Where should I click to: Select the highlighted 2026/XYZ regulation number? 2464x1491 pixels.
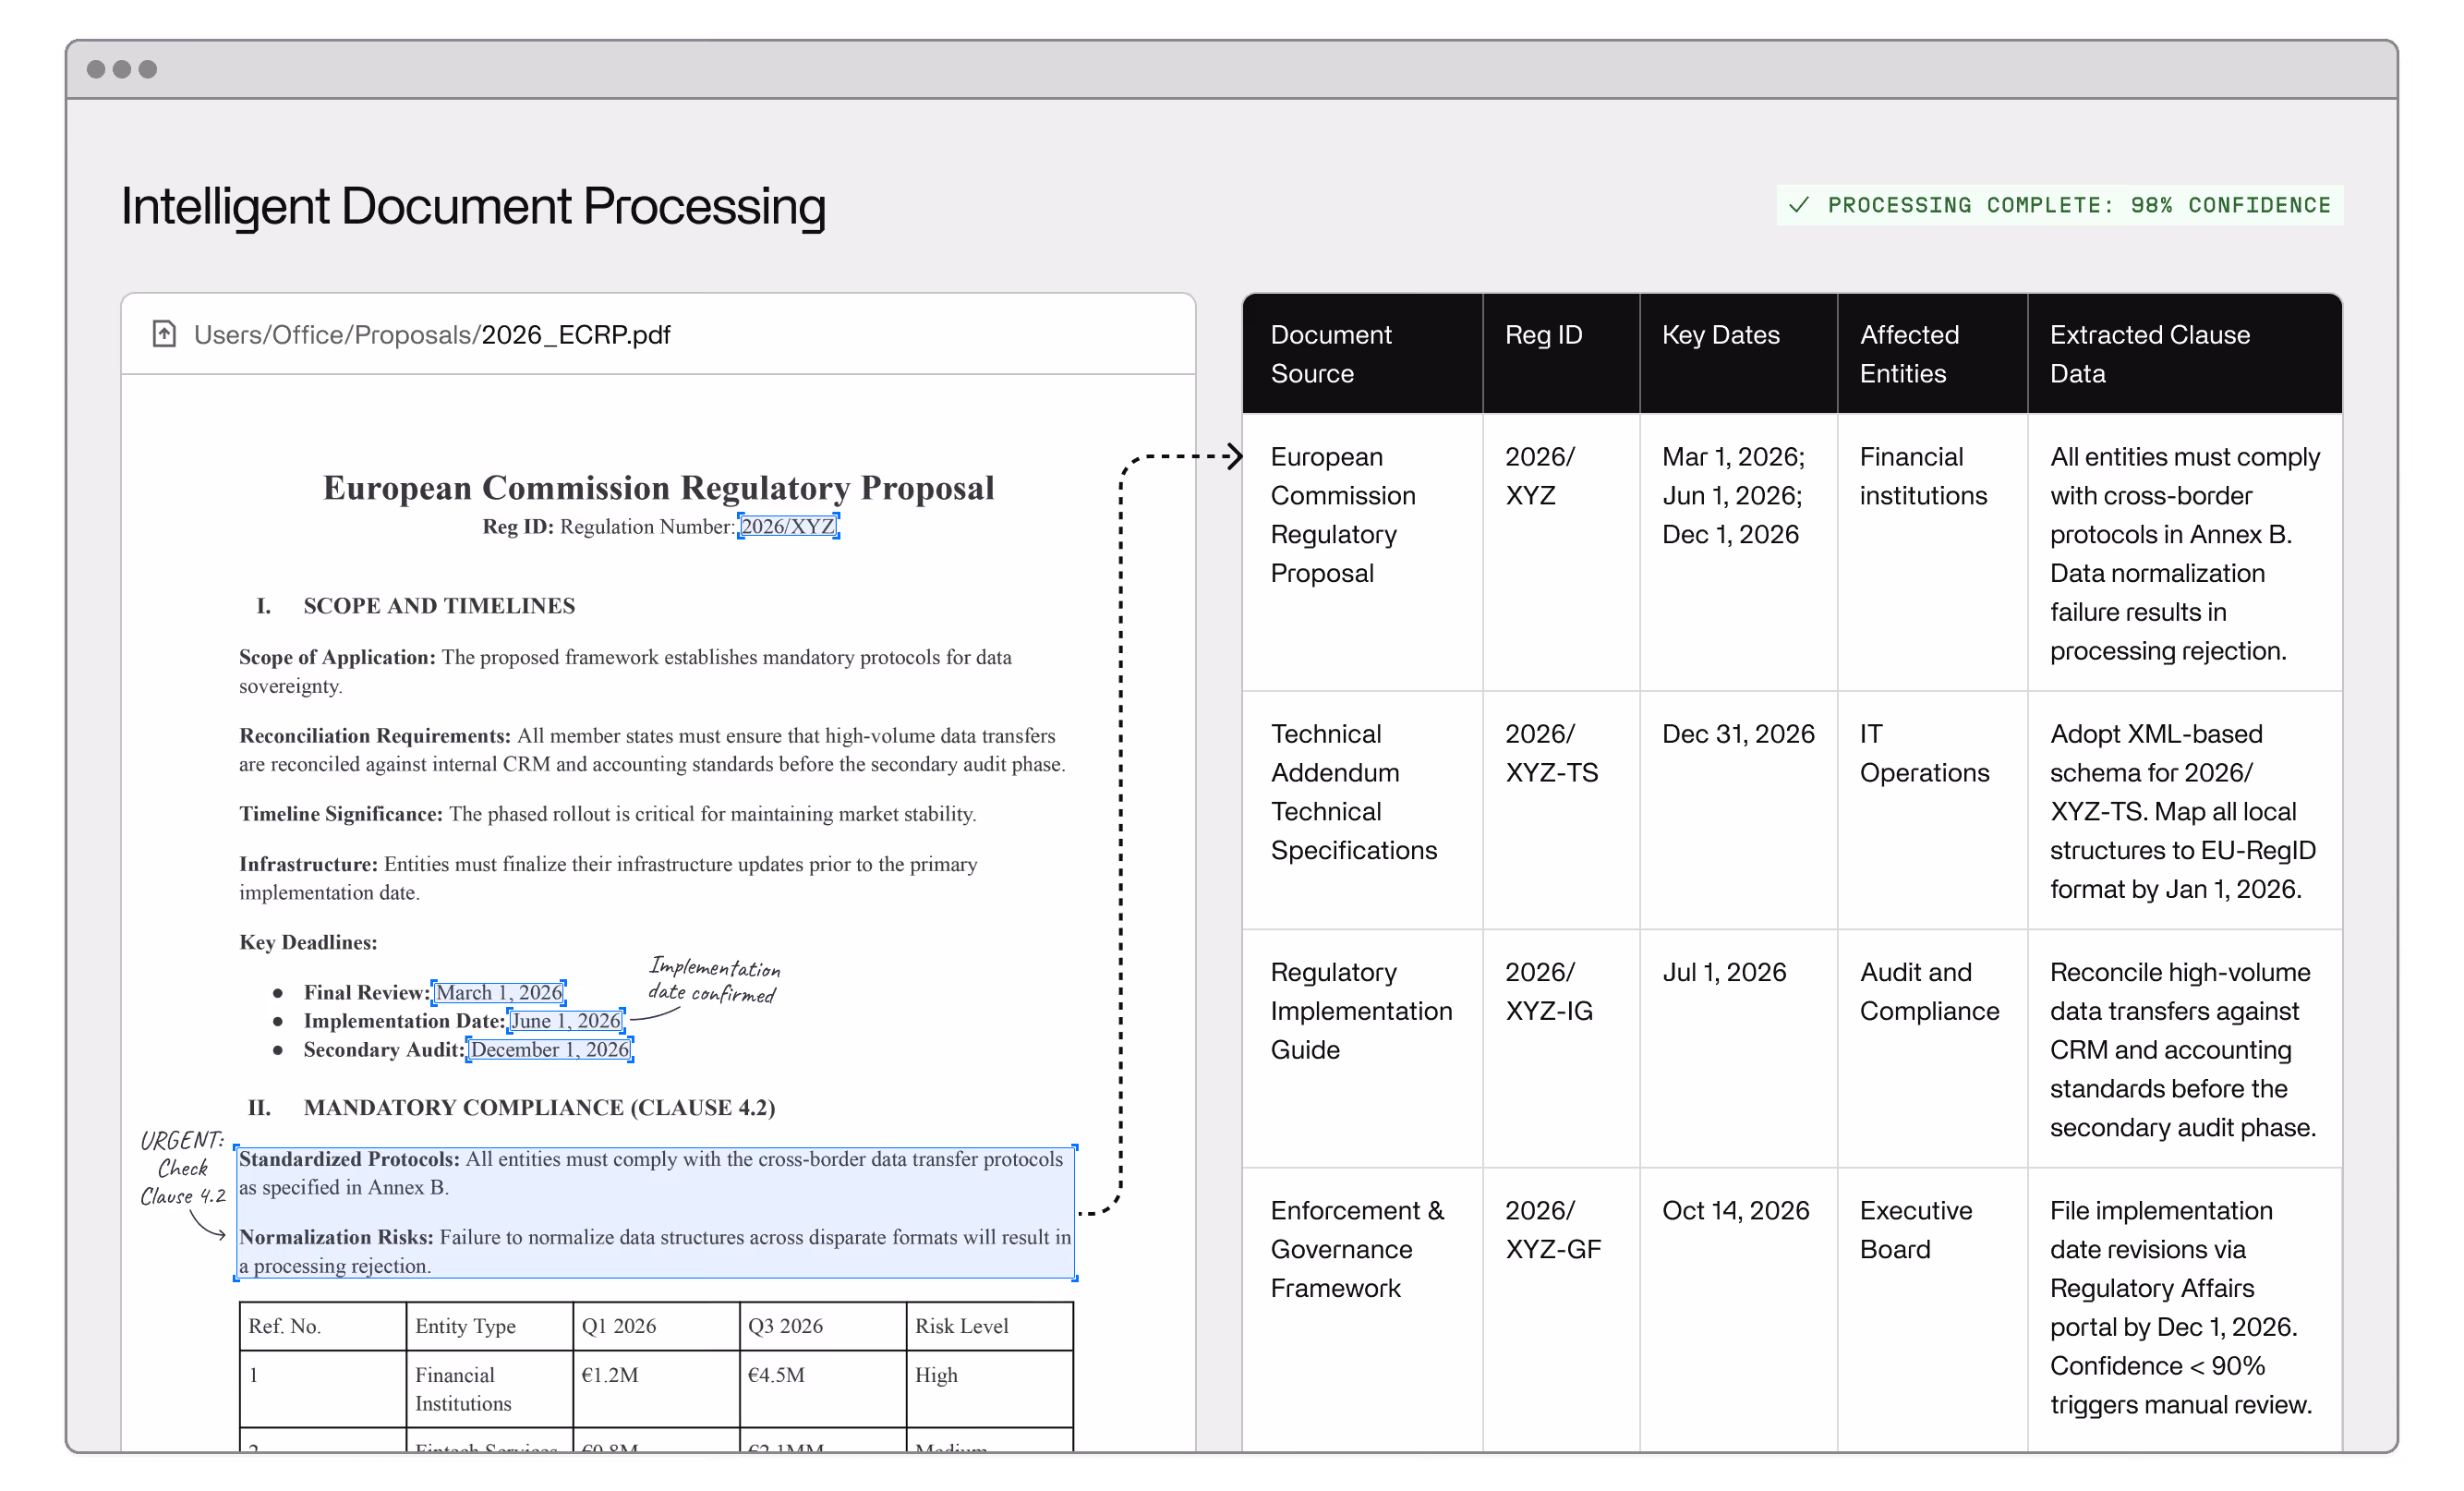(788, 526)
